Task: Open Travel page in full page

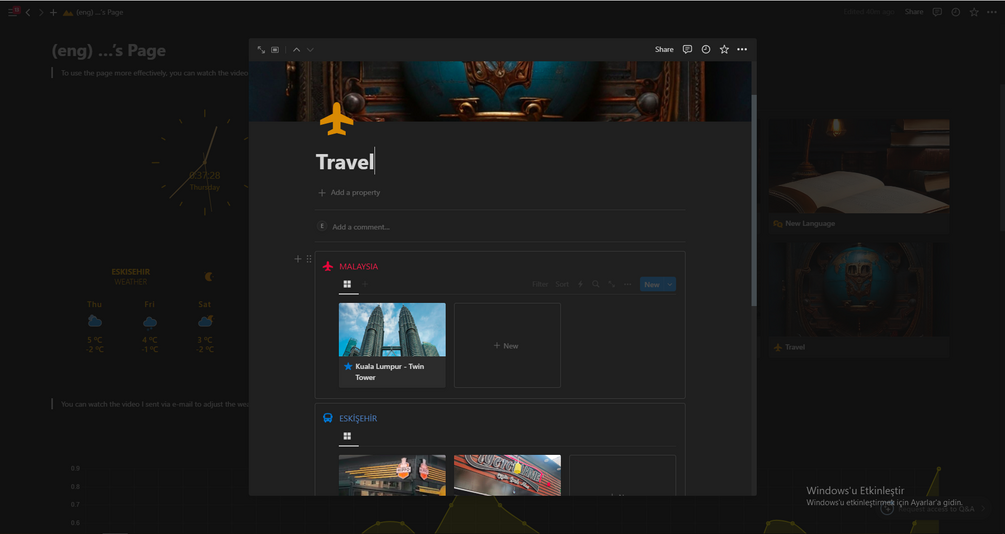Action: (x=261, y=49)
